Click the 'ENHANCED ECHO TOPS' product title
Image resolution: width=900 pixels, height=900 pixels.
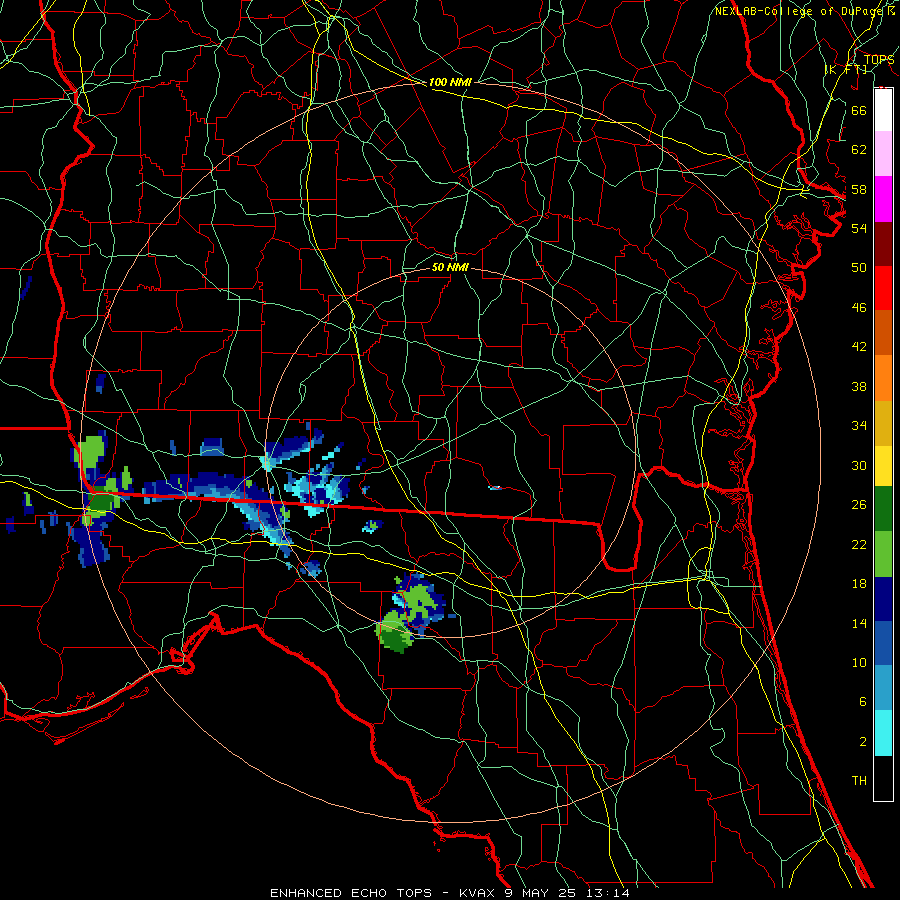click(x=351, y=893)
